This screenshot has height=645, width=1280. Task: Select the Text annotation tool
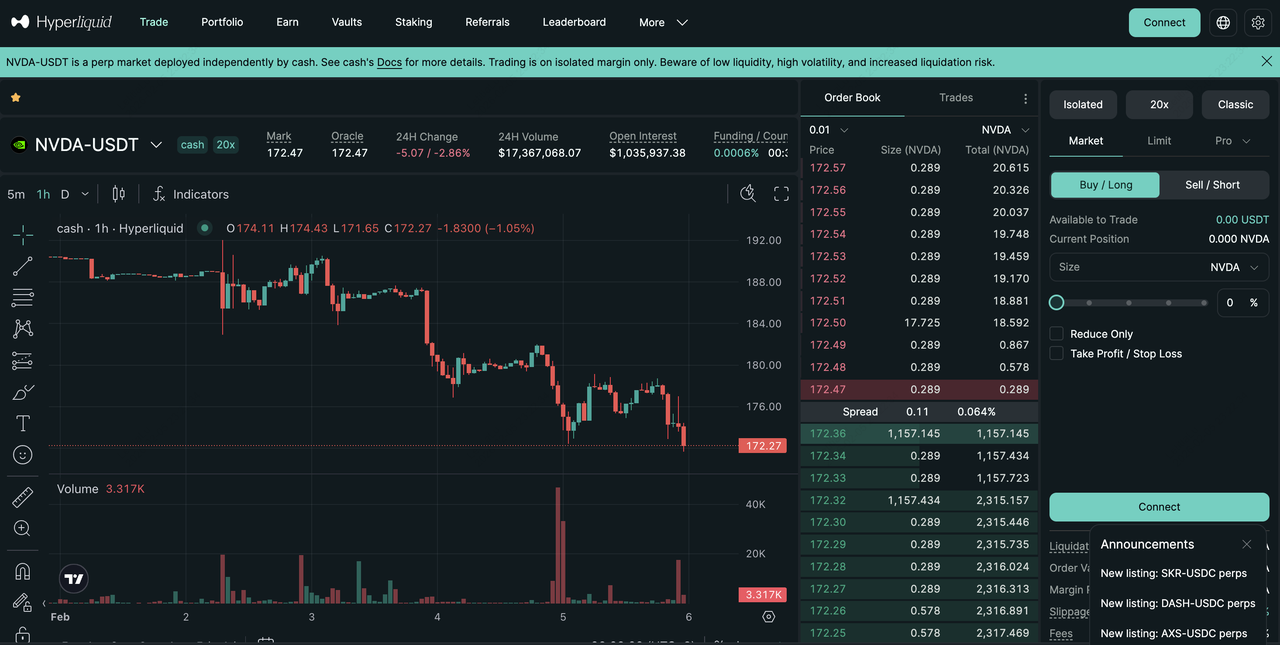click(x=21, y=423)
